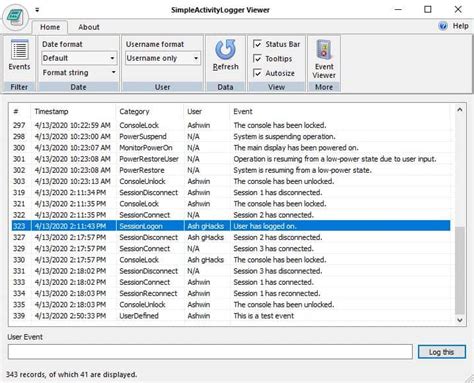Image resolution: width=474 pixels, height=383 pixels.
Task: Click the application logo button
Action: 16,17
